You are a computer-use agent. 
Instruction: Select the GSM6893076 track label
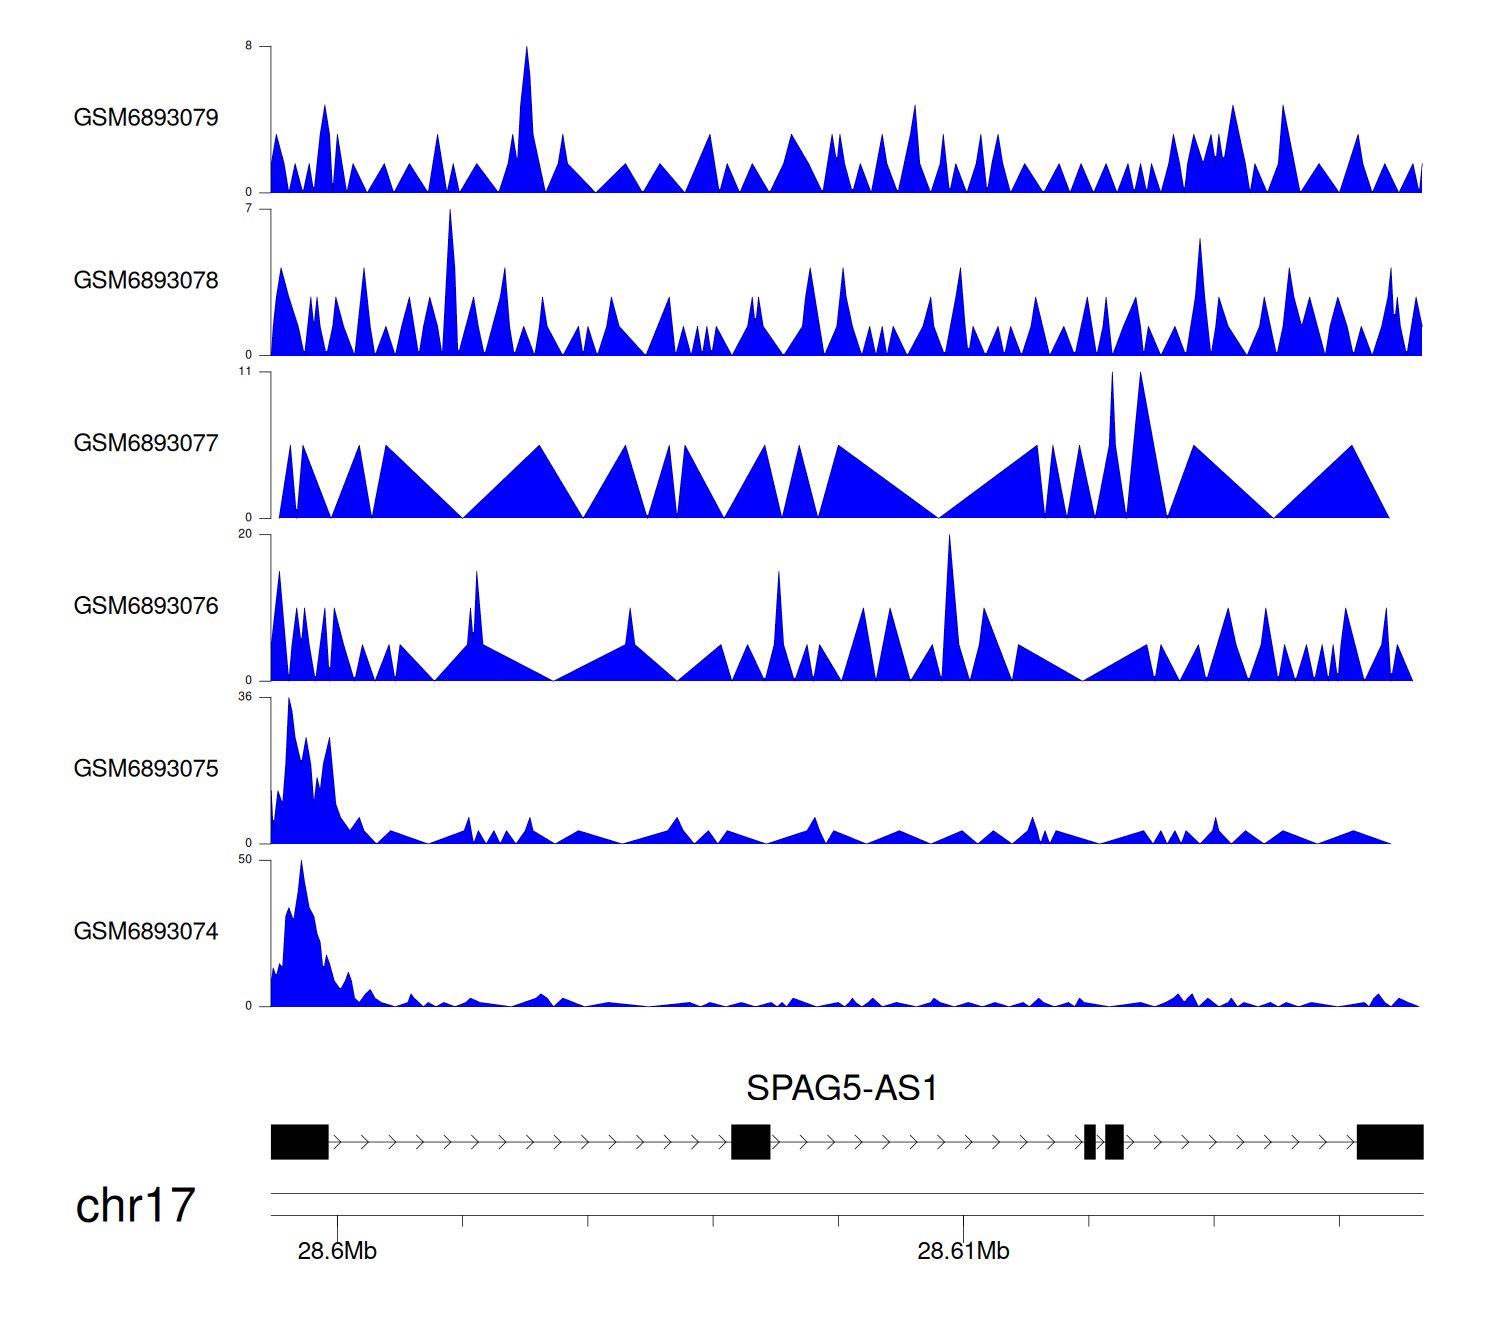[x=146, y=606]
